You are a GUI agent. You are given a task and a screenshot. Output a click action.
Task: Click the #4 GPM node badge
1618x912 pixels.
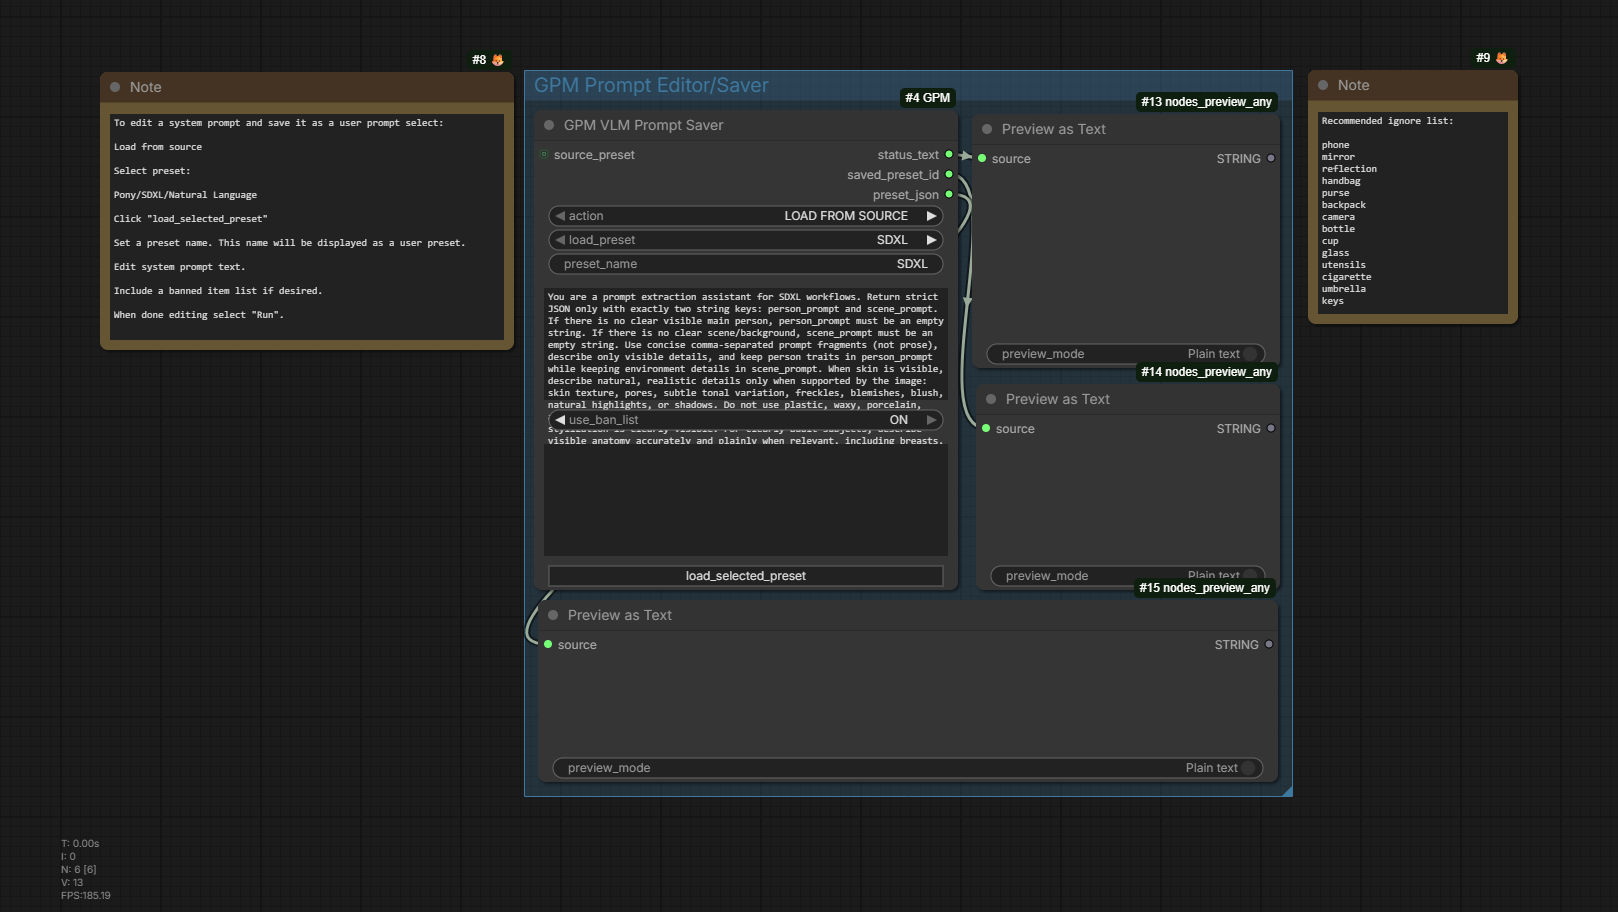[928, 98]
